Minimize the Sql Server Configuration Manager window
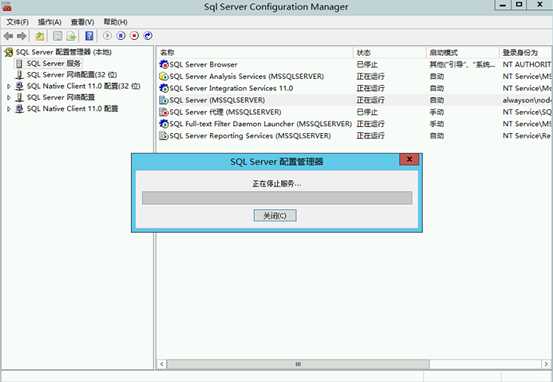This screenshot has height=382, width=553. coord(503,5)
